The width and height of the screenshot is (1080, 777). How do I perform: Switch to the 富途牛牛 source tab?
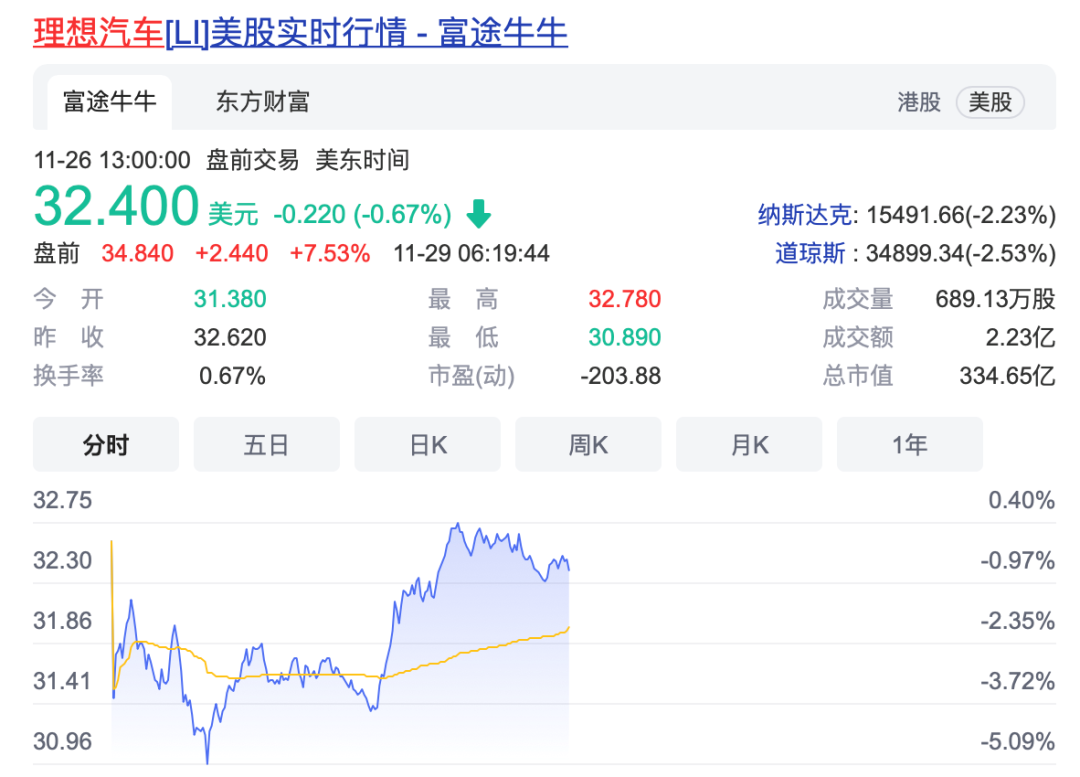pos(109,102)
